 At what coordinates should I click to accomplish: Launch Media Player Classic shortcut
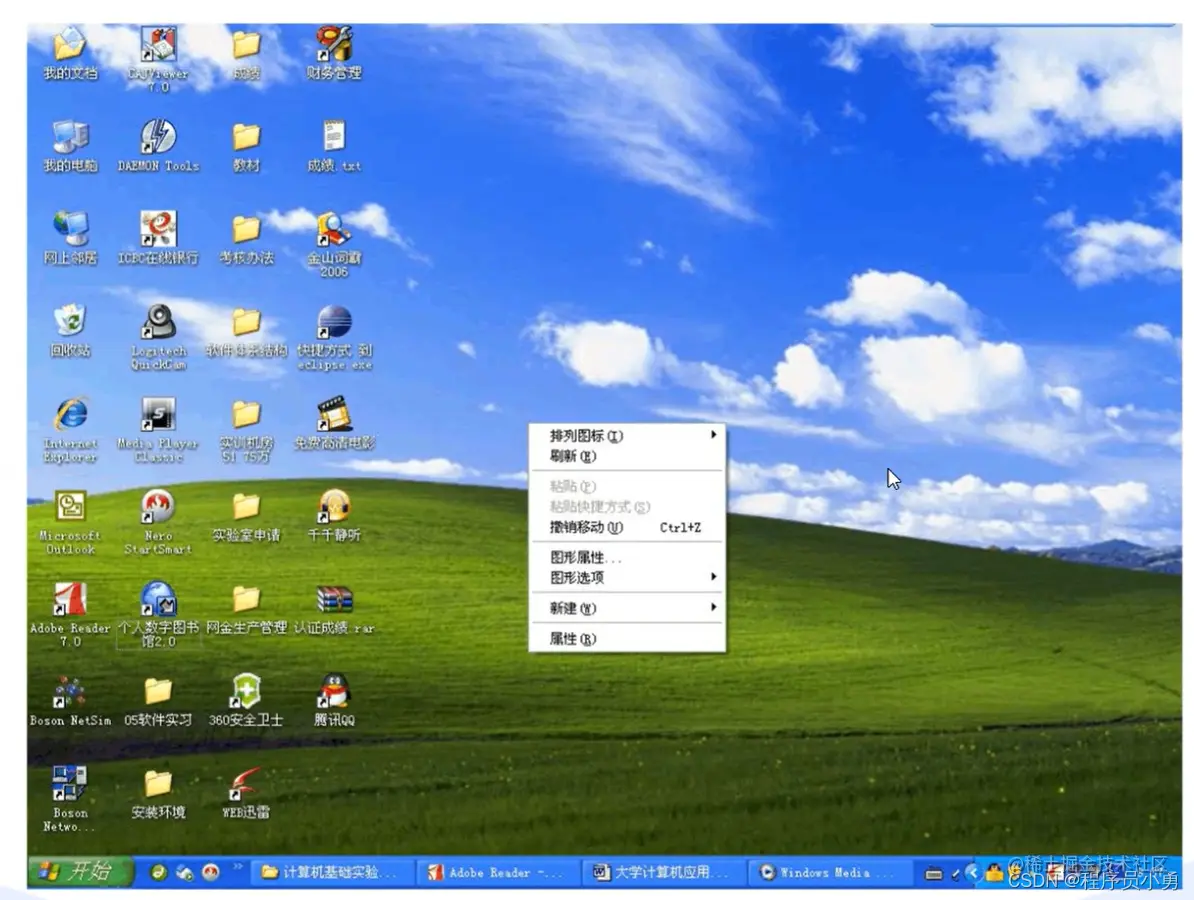pos(158,430)
